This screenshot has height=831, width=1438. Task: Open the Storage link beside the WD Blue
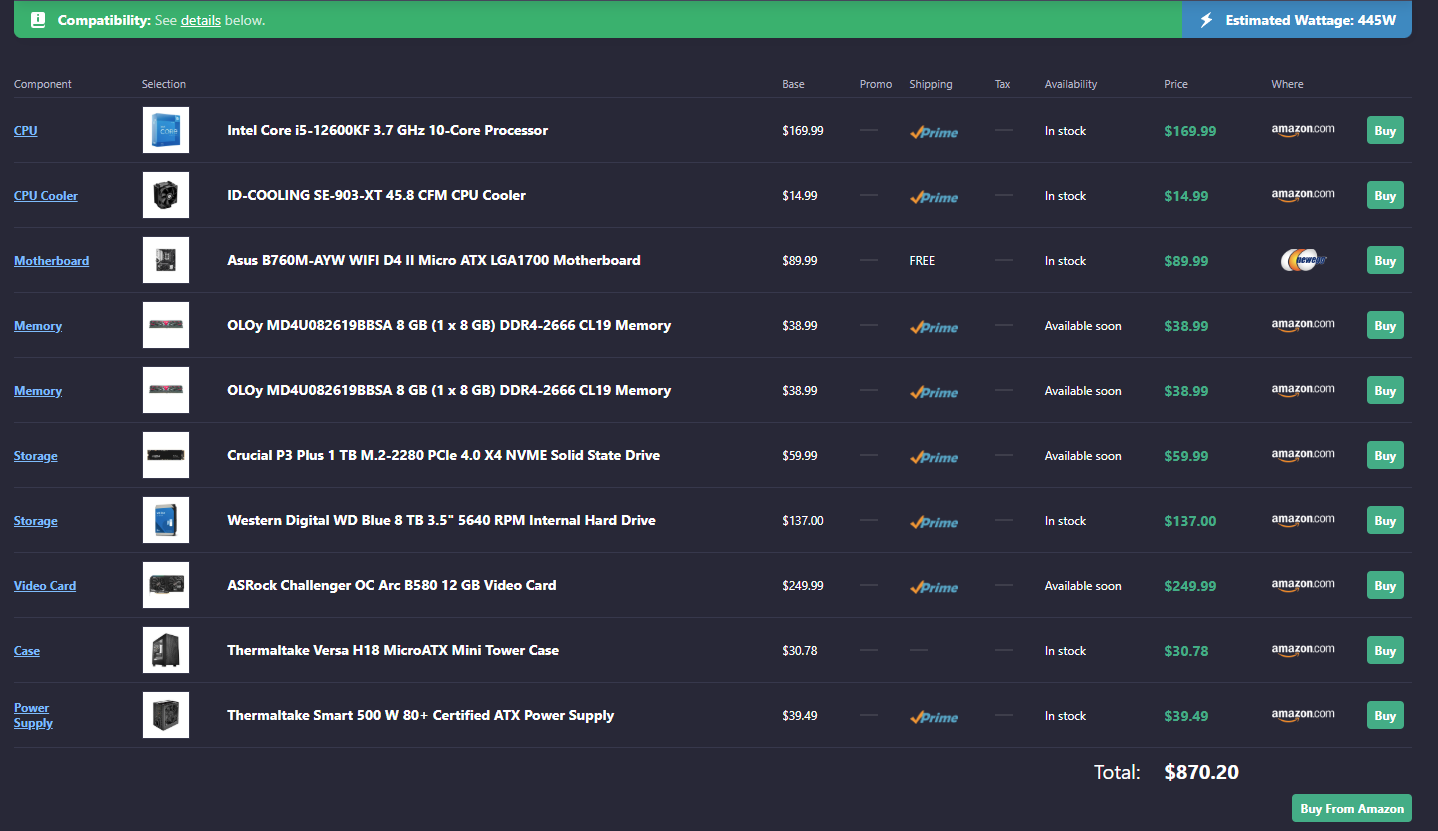(x=36, y=521)
